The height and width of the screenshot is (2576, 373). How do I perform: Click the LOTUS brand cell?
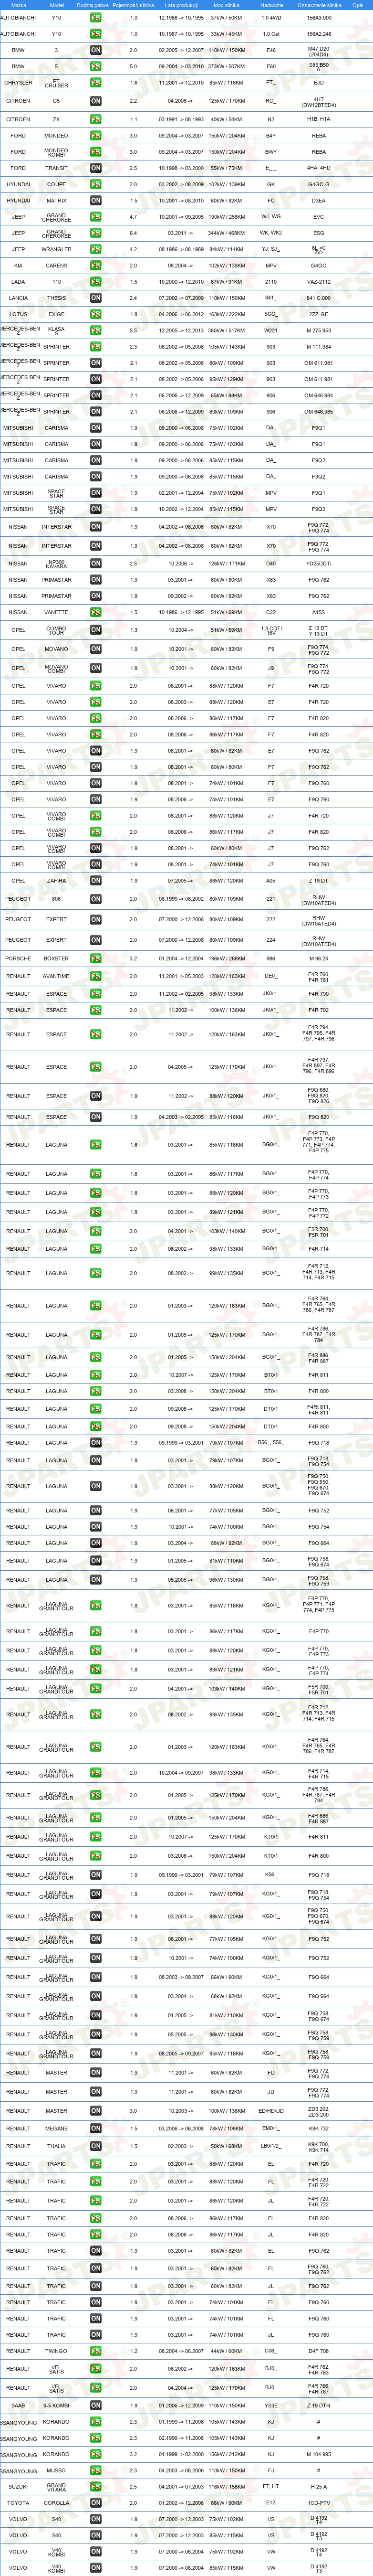[x=18, y=314]
